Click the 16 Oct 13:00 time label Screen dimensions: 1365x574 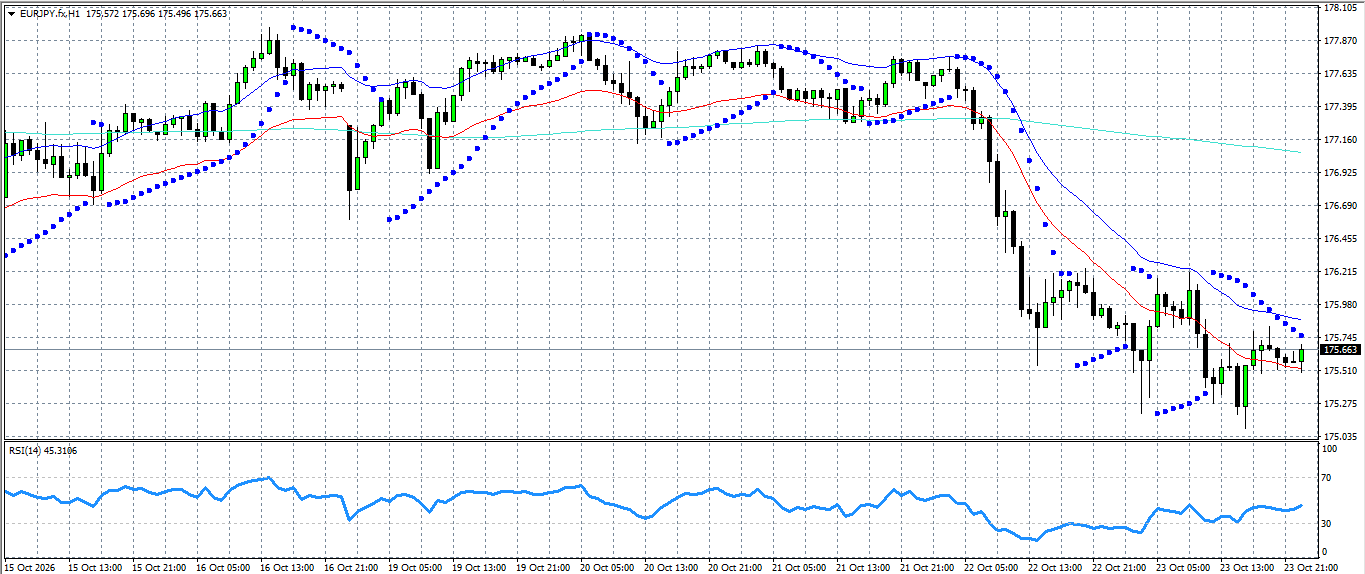click(288, 567)
